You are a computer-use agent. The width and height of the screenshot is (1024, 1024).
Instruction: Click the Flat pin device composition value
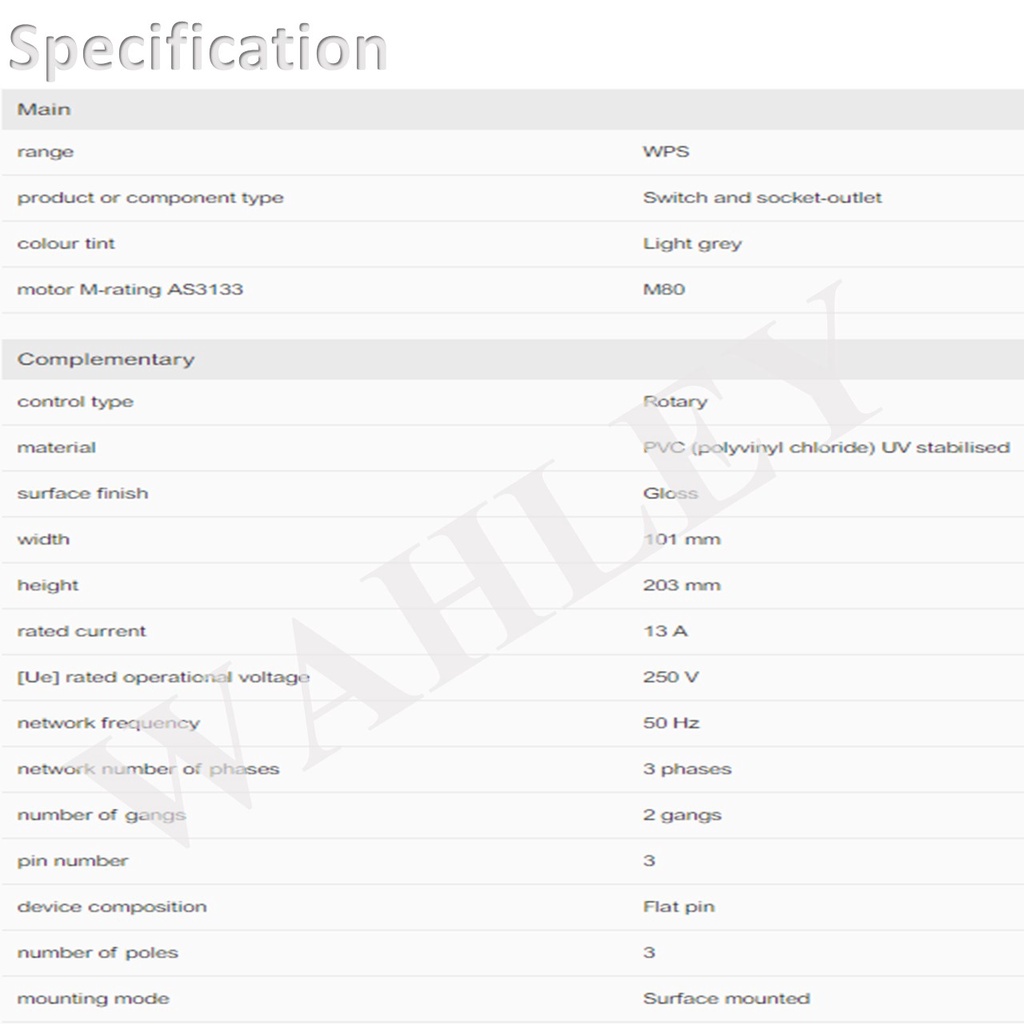[x=679, y=908]
